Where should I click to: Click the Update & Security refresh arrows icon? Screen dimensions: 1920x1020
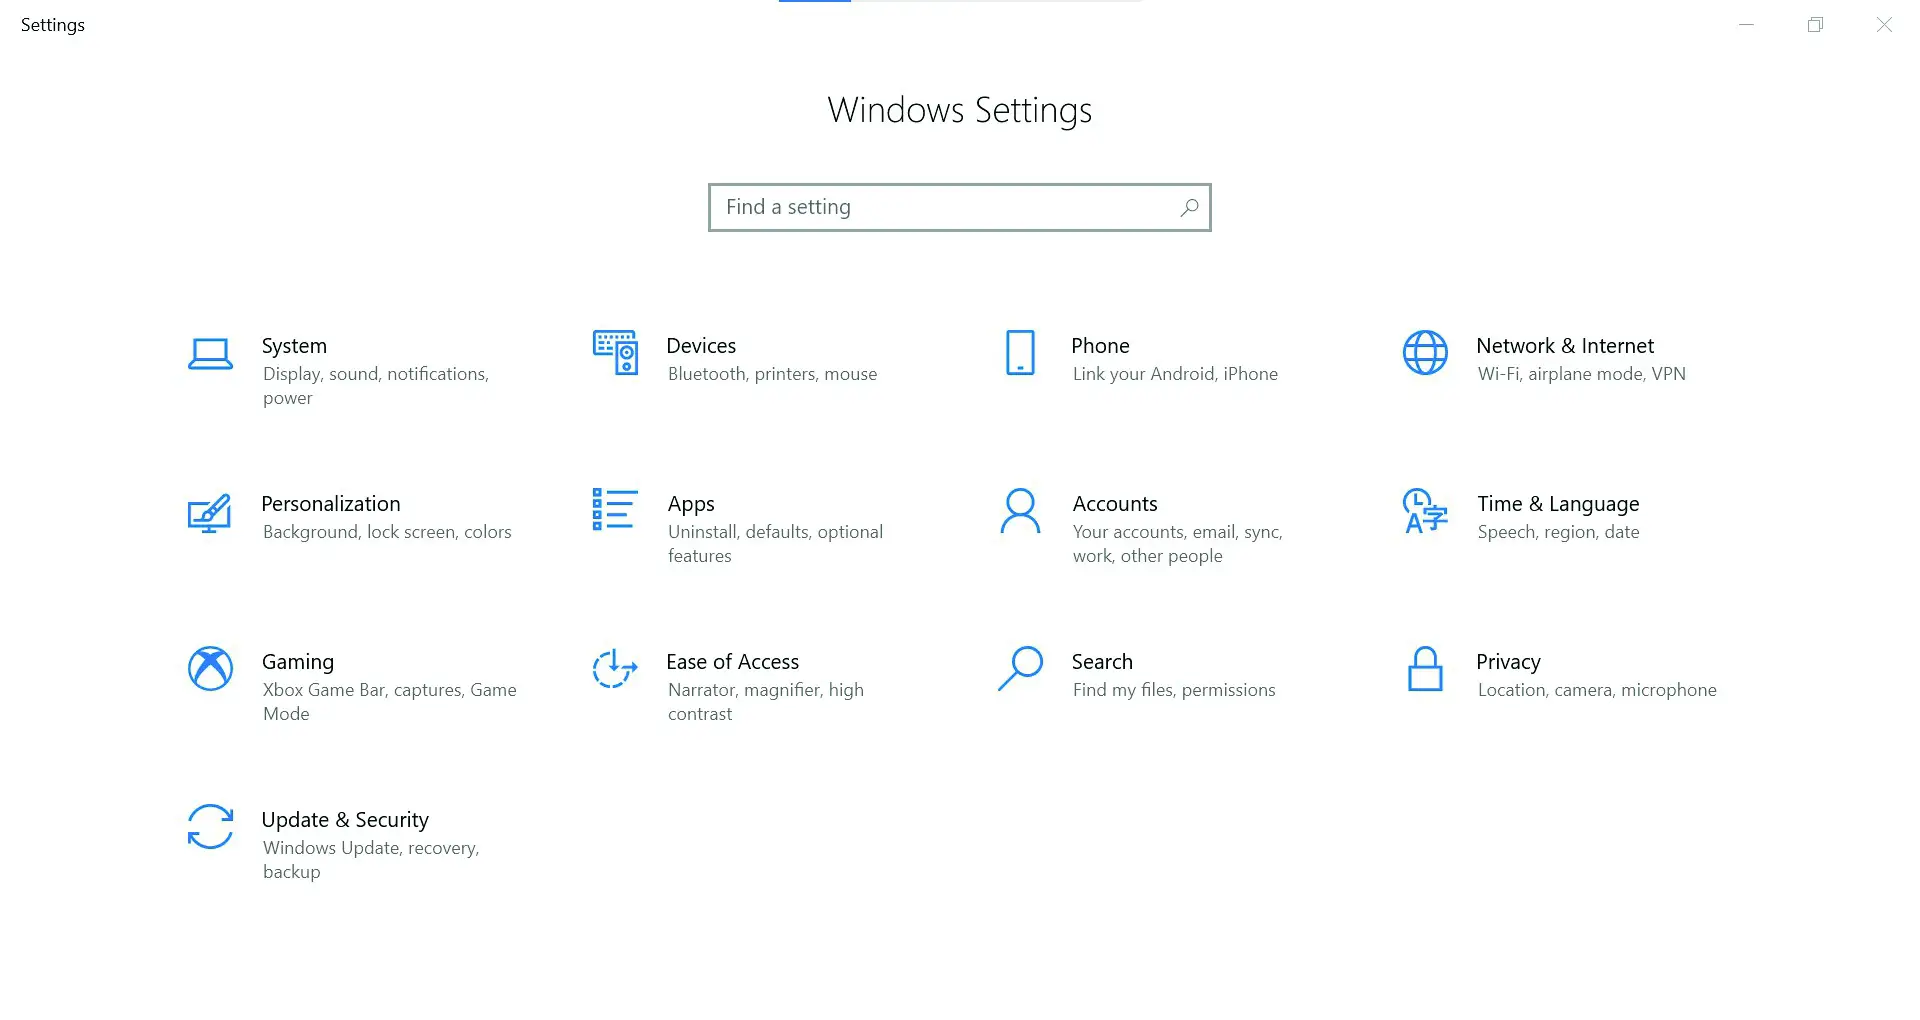[x=210, y=827]
